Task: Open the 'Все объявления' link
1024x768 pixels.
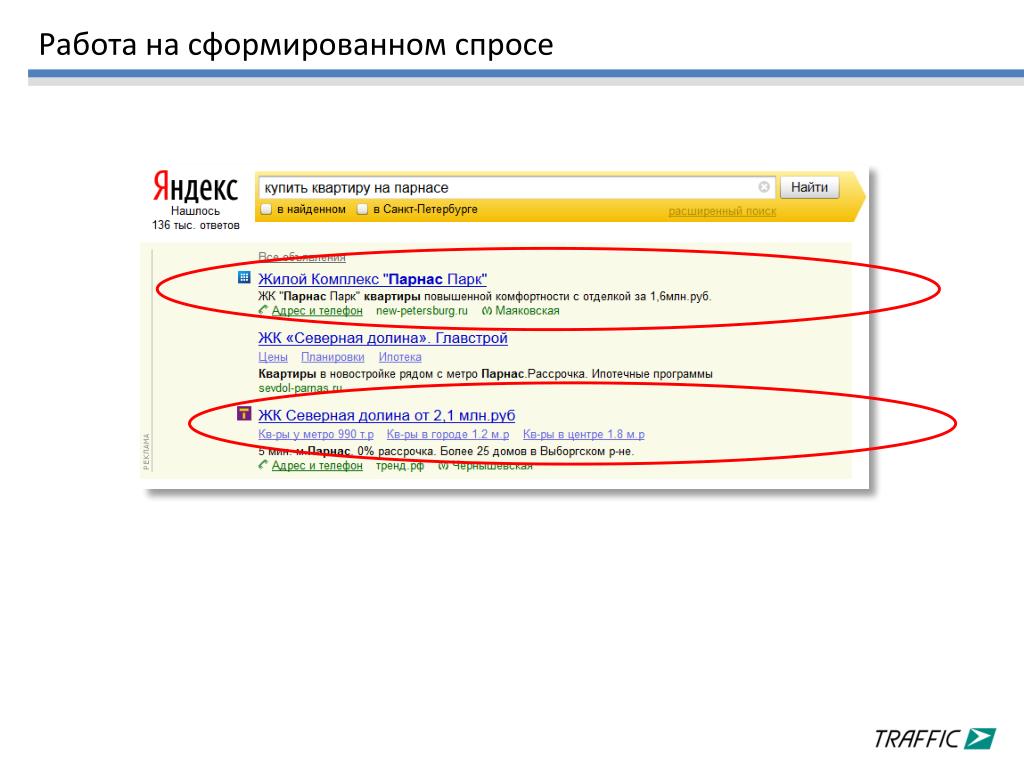Action: tap(302, 257)
